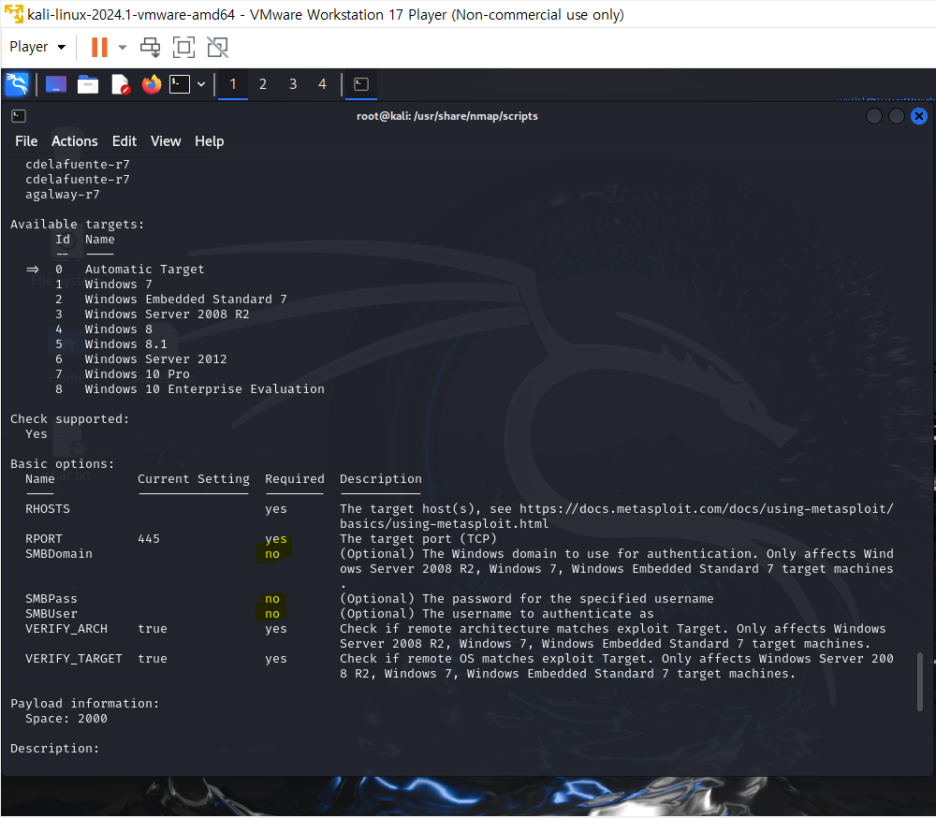The height and width of the screenshot is (818, 936).
Task: Click 'Windows Server 2012' target row
Action: coord(156,359)
